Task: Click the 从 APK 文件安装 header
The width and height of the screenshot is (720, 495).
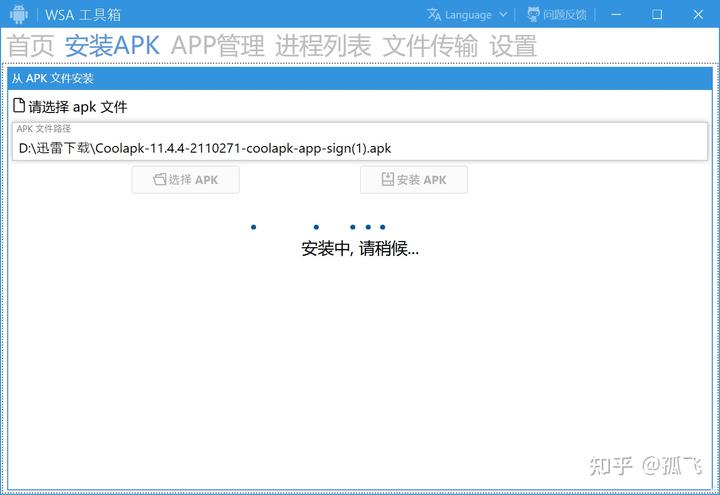Action: pos(360,79)
